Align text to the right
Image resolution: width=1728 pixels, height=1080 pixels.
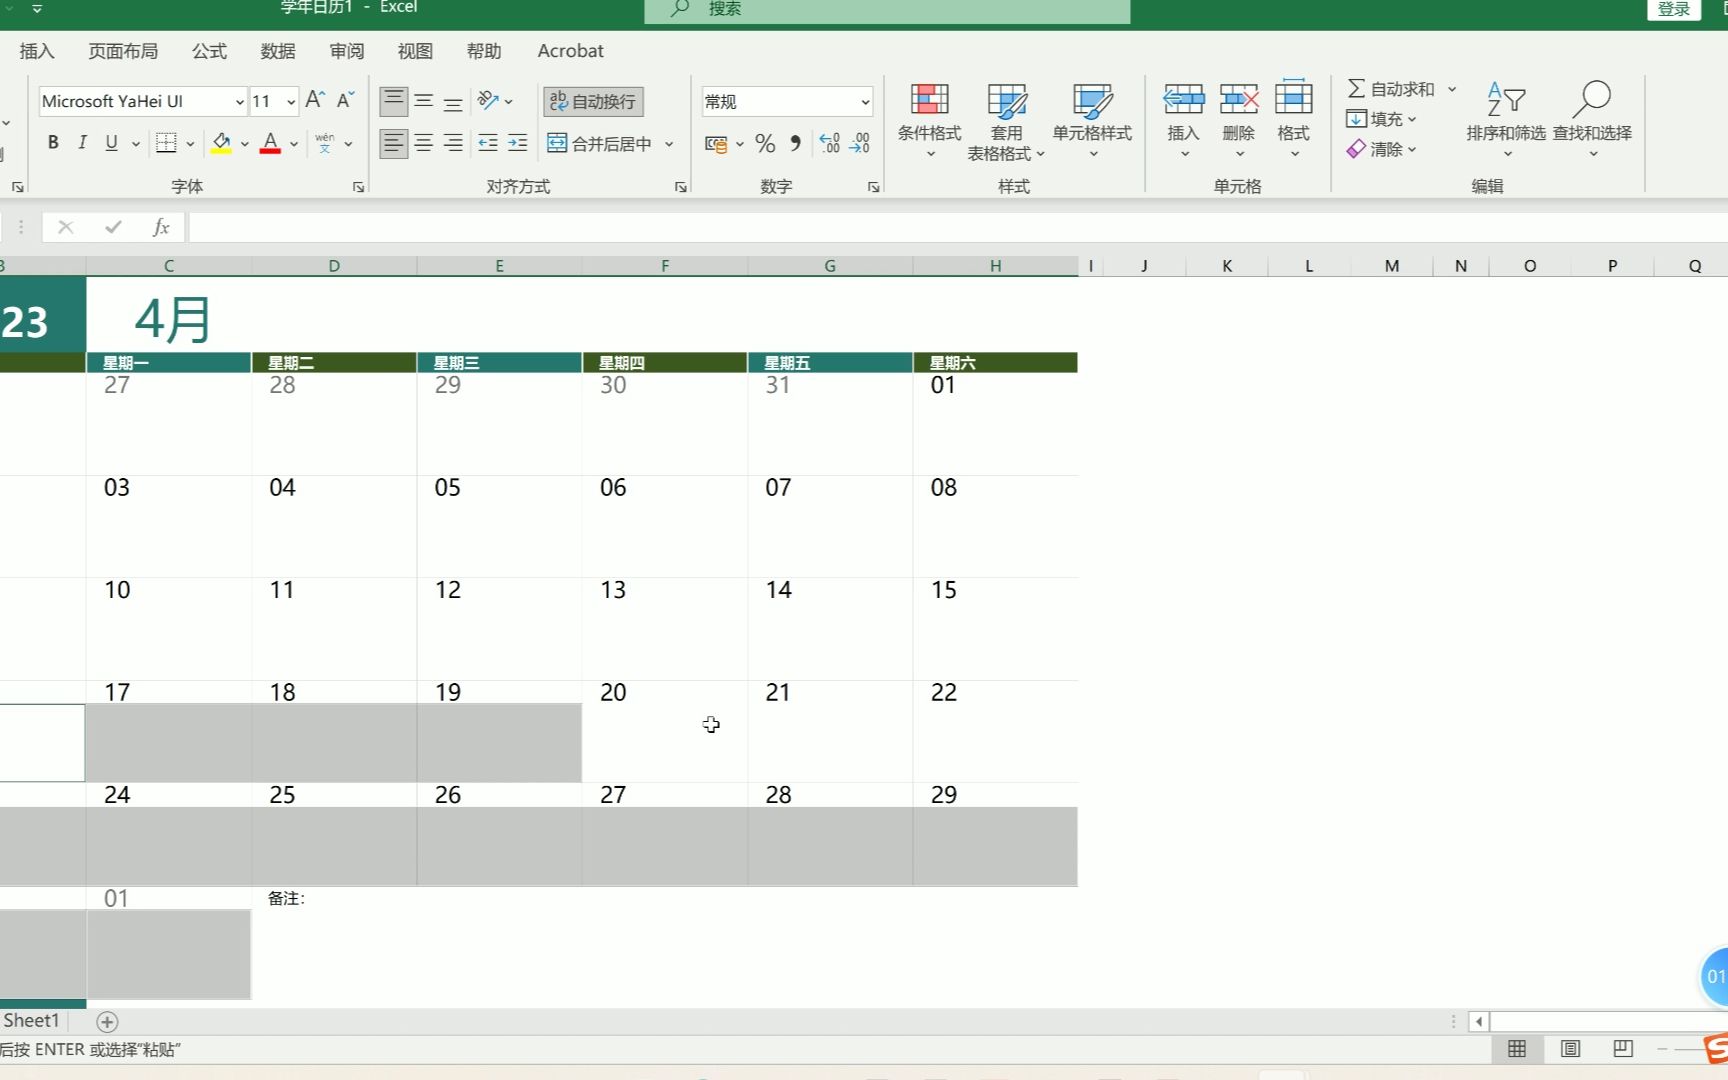tap(453, 143)
